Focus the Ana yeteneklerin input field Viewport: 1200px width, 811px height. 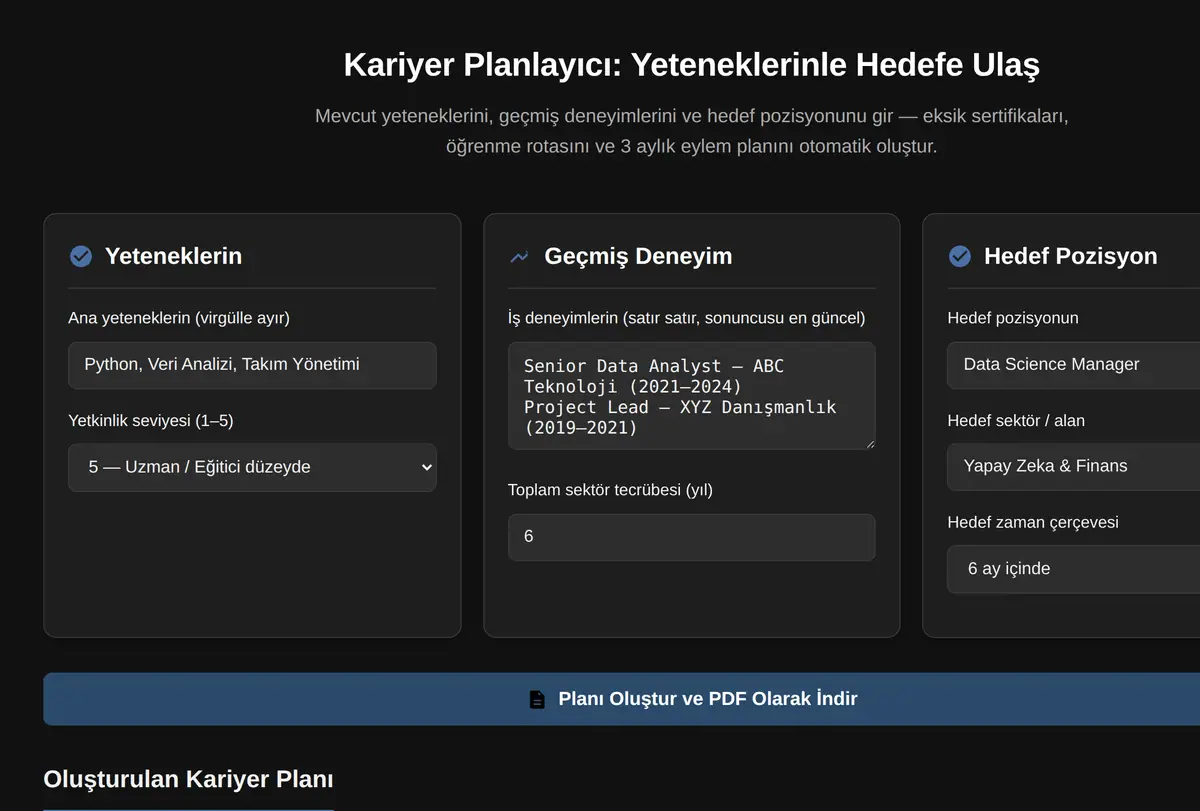(x=252, y=365)
